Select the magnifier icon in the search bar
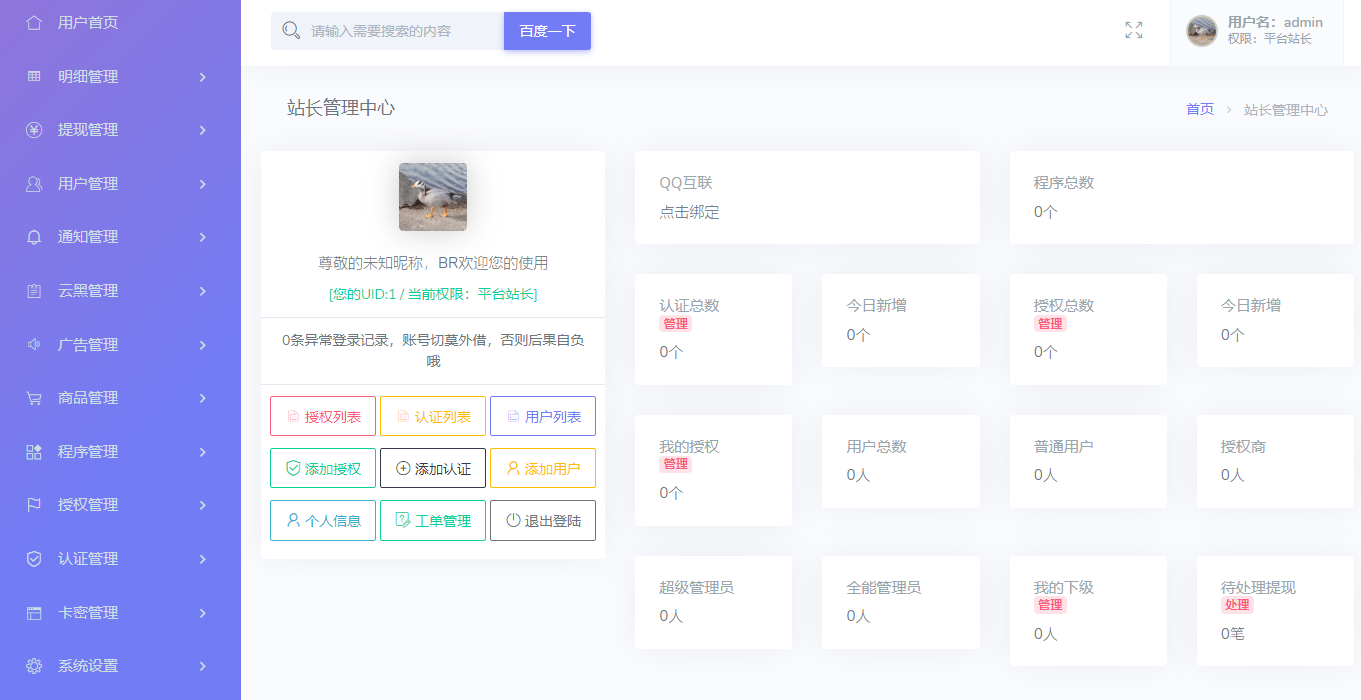The image size is (1361, 700). pos(291,31)
